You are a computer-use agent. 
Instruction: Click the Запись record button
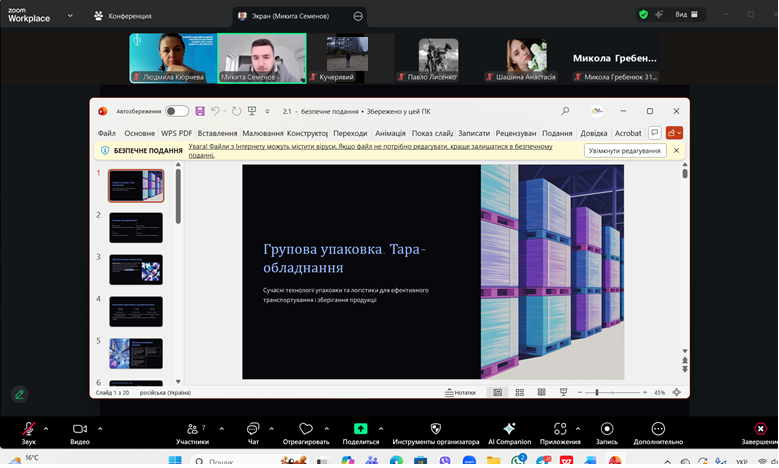point(606,430)
